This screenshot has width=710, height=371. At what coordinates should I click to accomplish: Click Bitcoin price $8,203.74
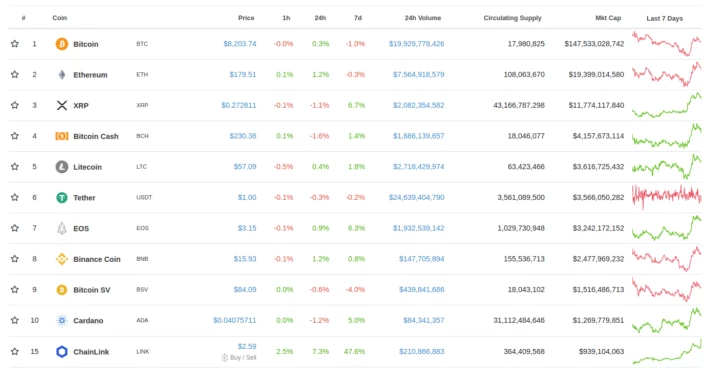point(240,44)
